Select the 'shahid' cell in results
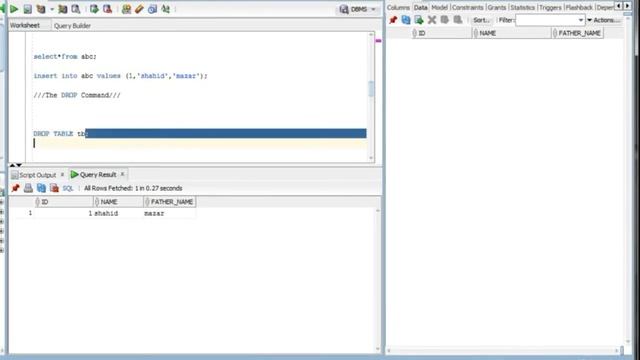 (x=118, y=213)
